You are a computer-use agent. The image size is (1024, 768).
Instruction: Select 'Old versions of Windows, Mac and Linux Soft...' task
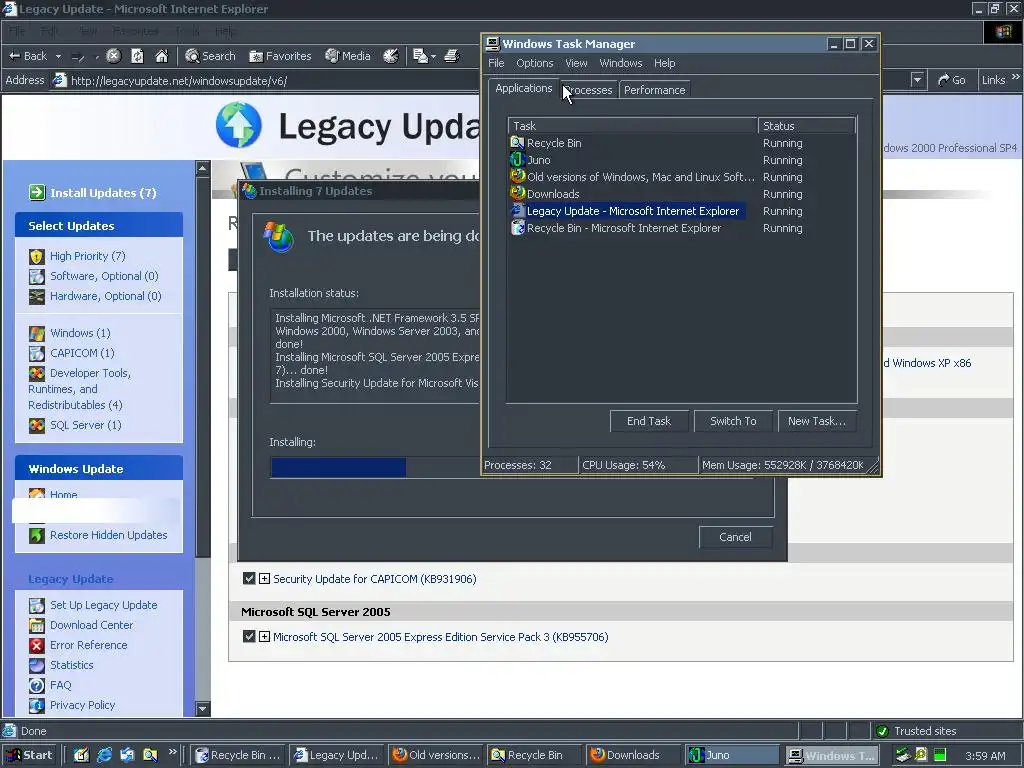(x=682, y=177)
